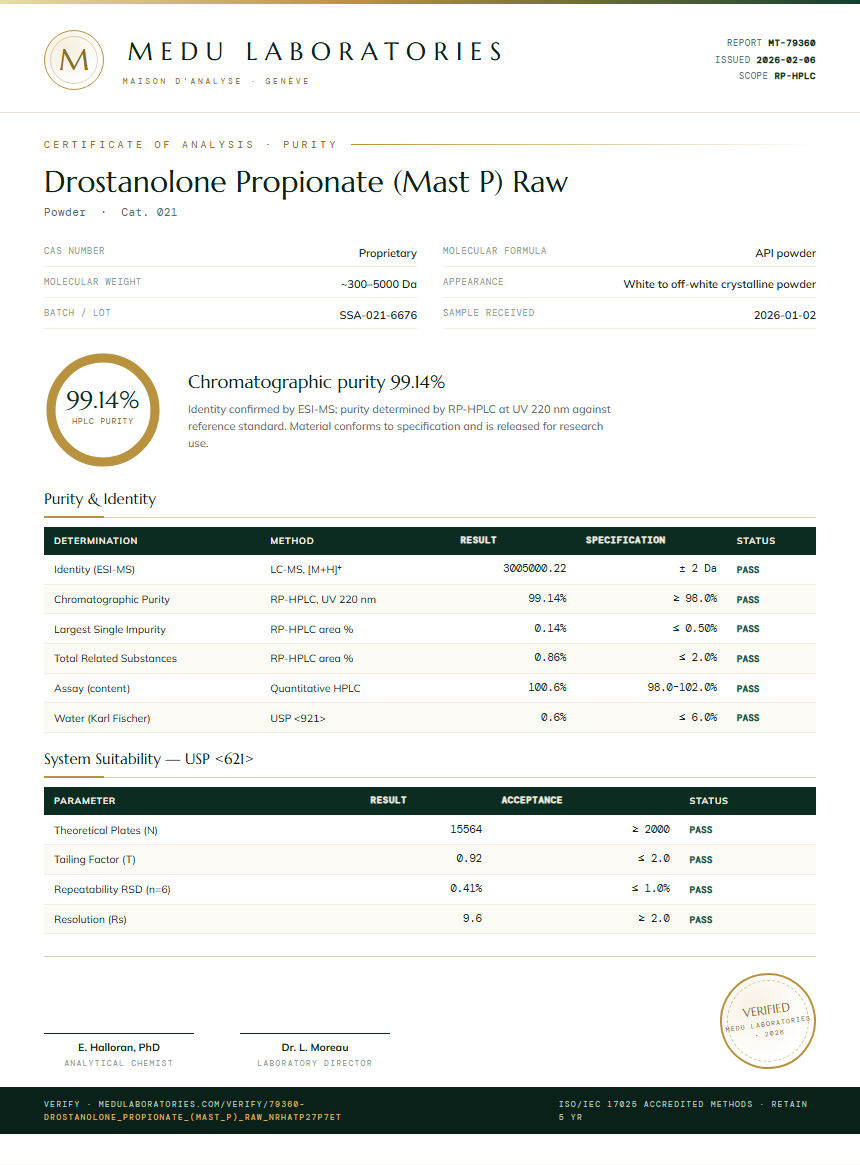Select the CAS number value Proprietary
Viewport: 860px width, 1165px height.
point(387,253)
